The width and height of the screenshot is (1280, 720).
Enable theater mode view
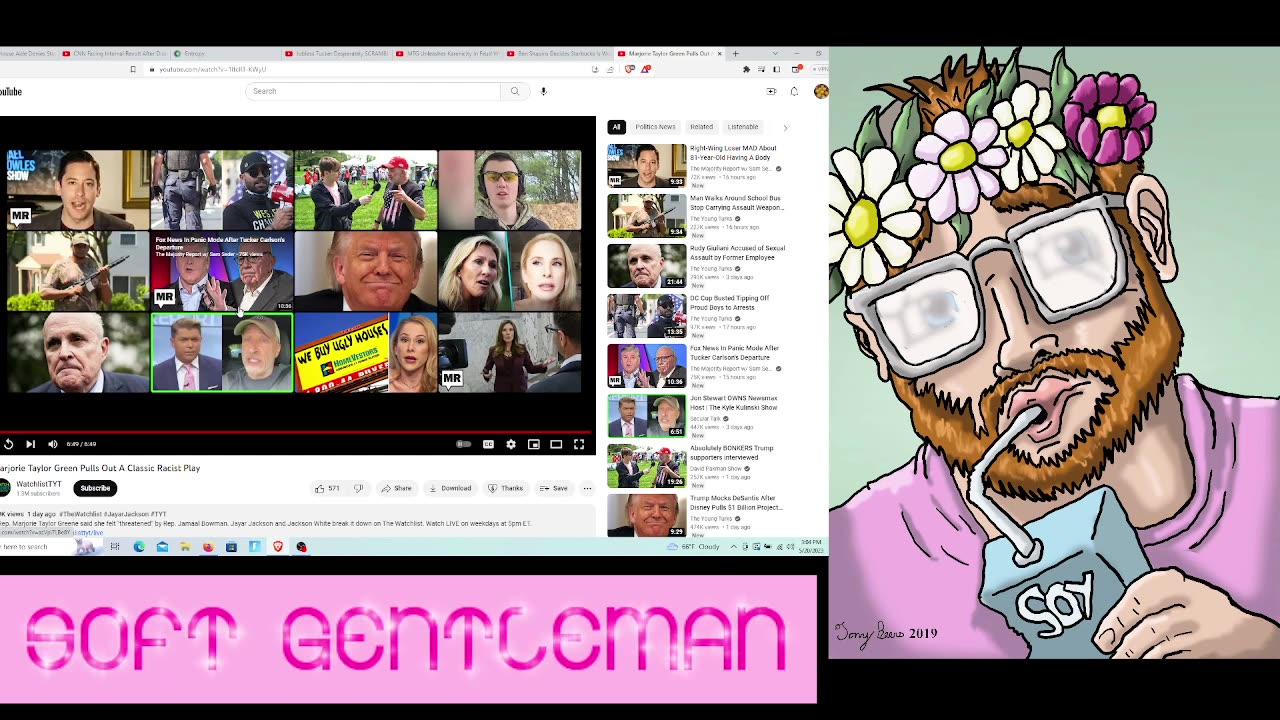click(556, 444)
